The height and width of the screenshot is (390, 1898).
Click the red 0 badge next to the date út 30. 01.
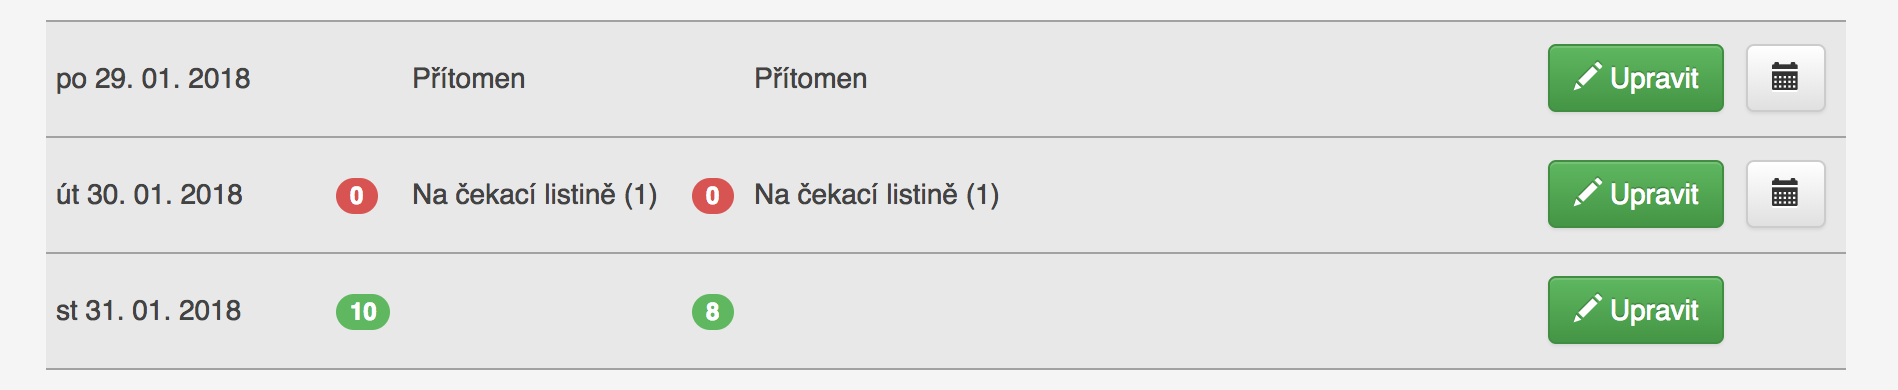[357, 196]
